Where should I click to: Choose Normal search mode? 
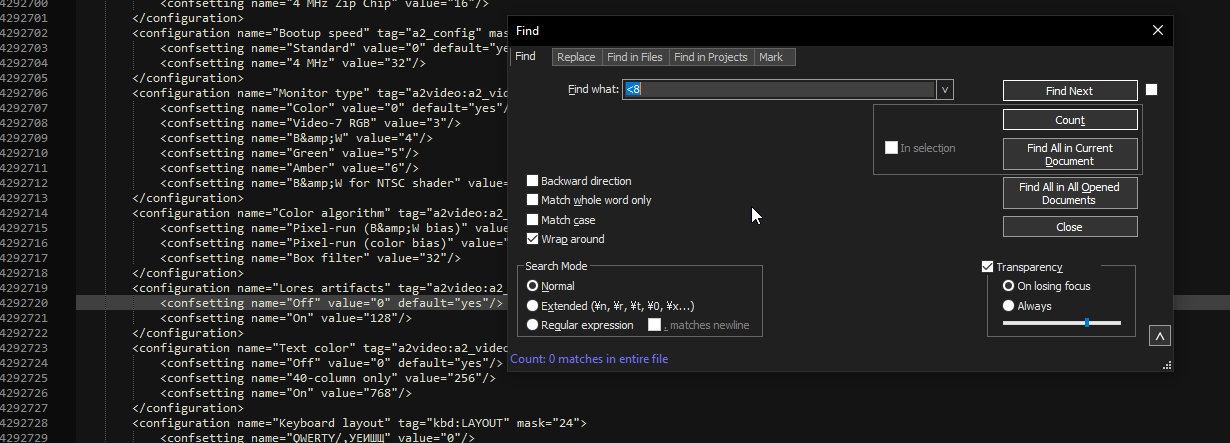point(533,286)
